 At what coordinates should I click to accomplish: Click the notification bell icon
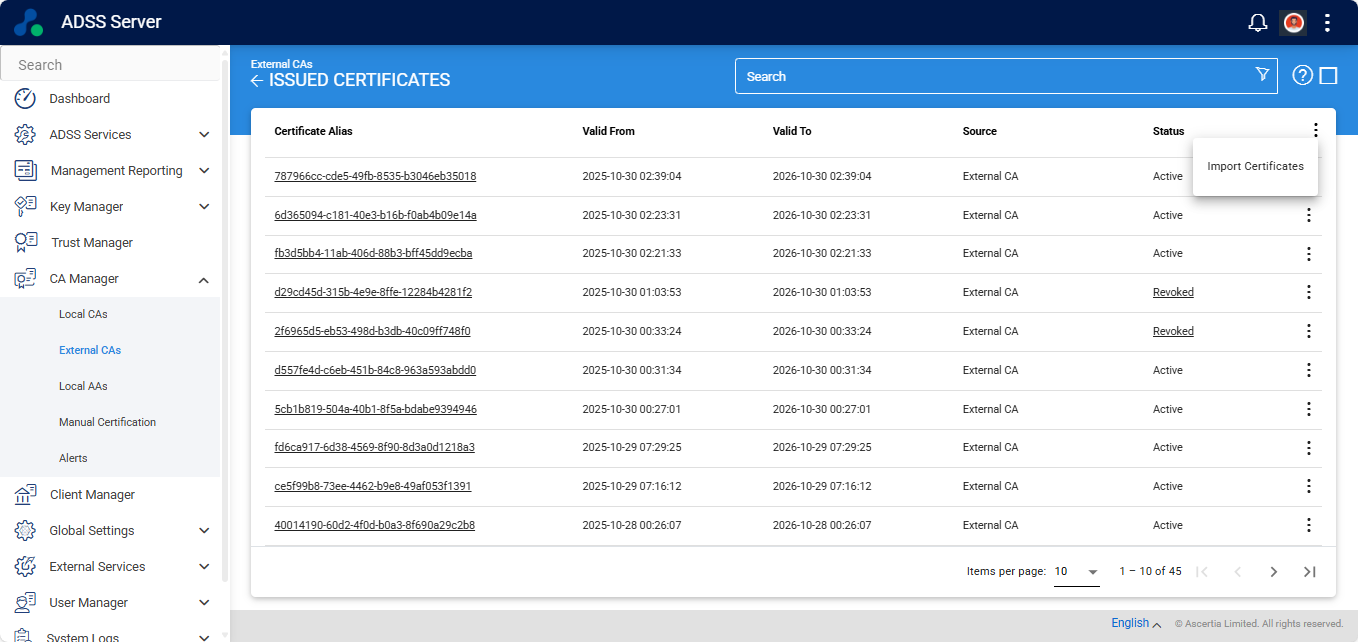(x=1258, y=23)
